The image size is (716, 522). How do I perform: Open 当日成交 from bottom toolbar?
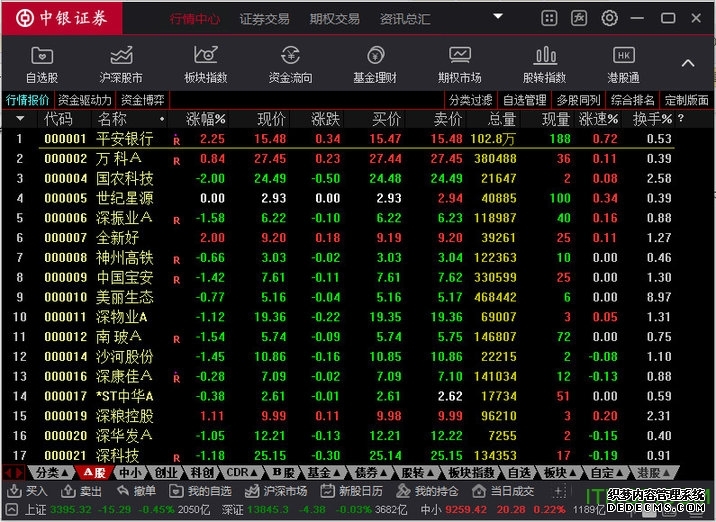[503, 491]
